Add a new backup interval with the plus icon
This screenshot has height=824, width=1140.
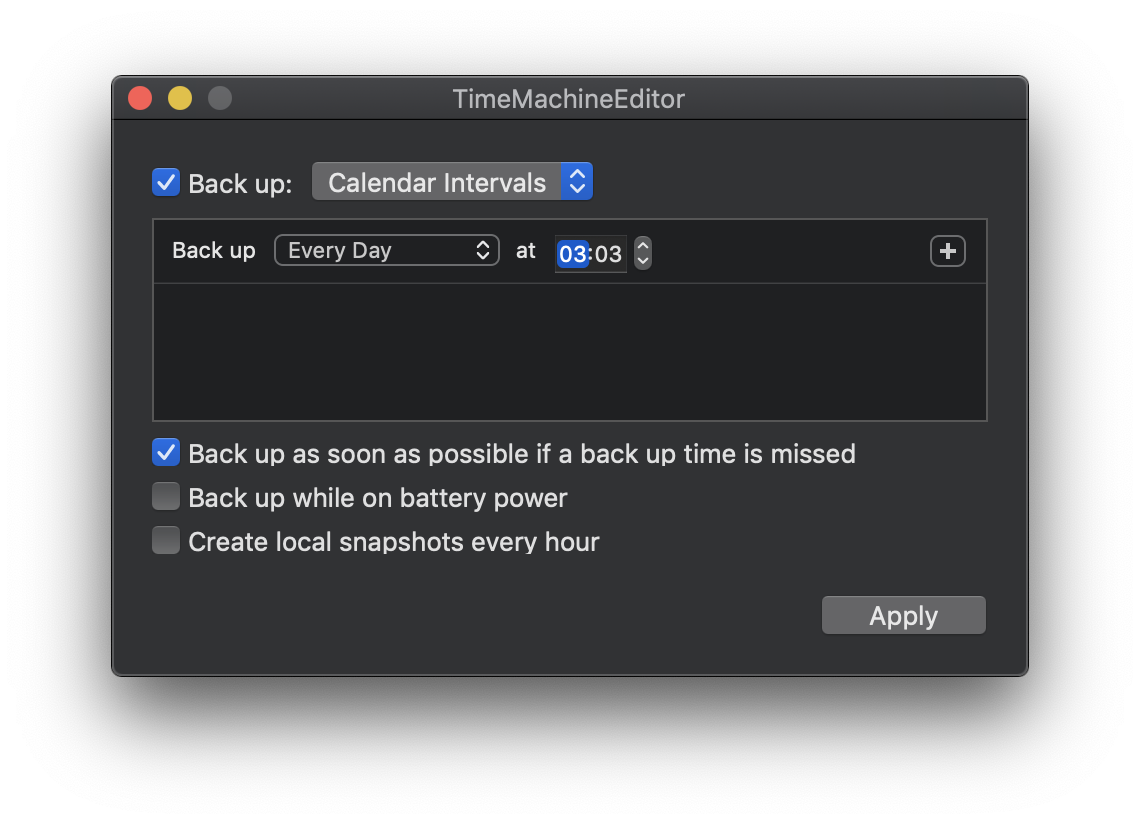coord(947,251)
